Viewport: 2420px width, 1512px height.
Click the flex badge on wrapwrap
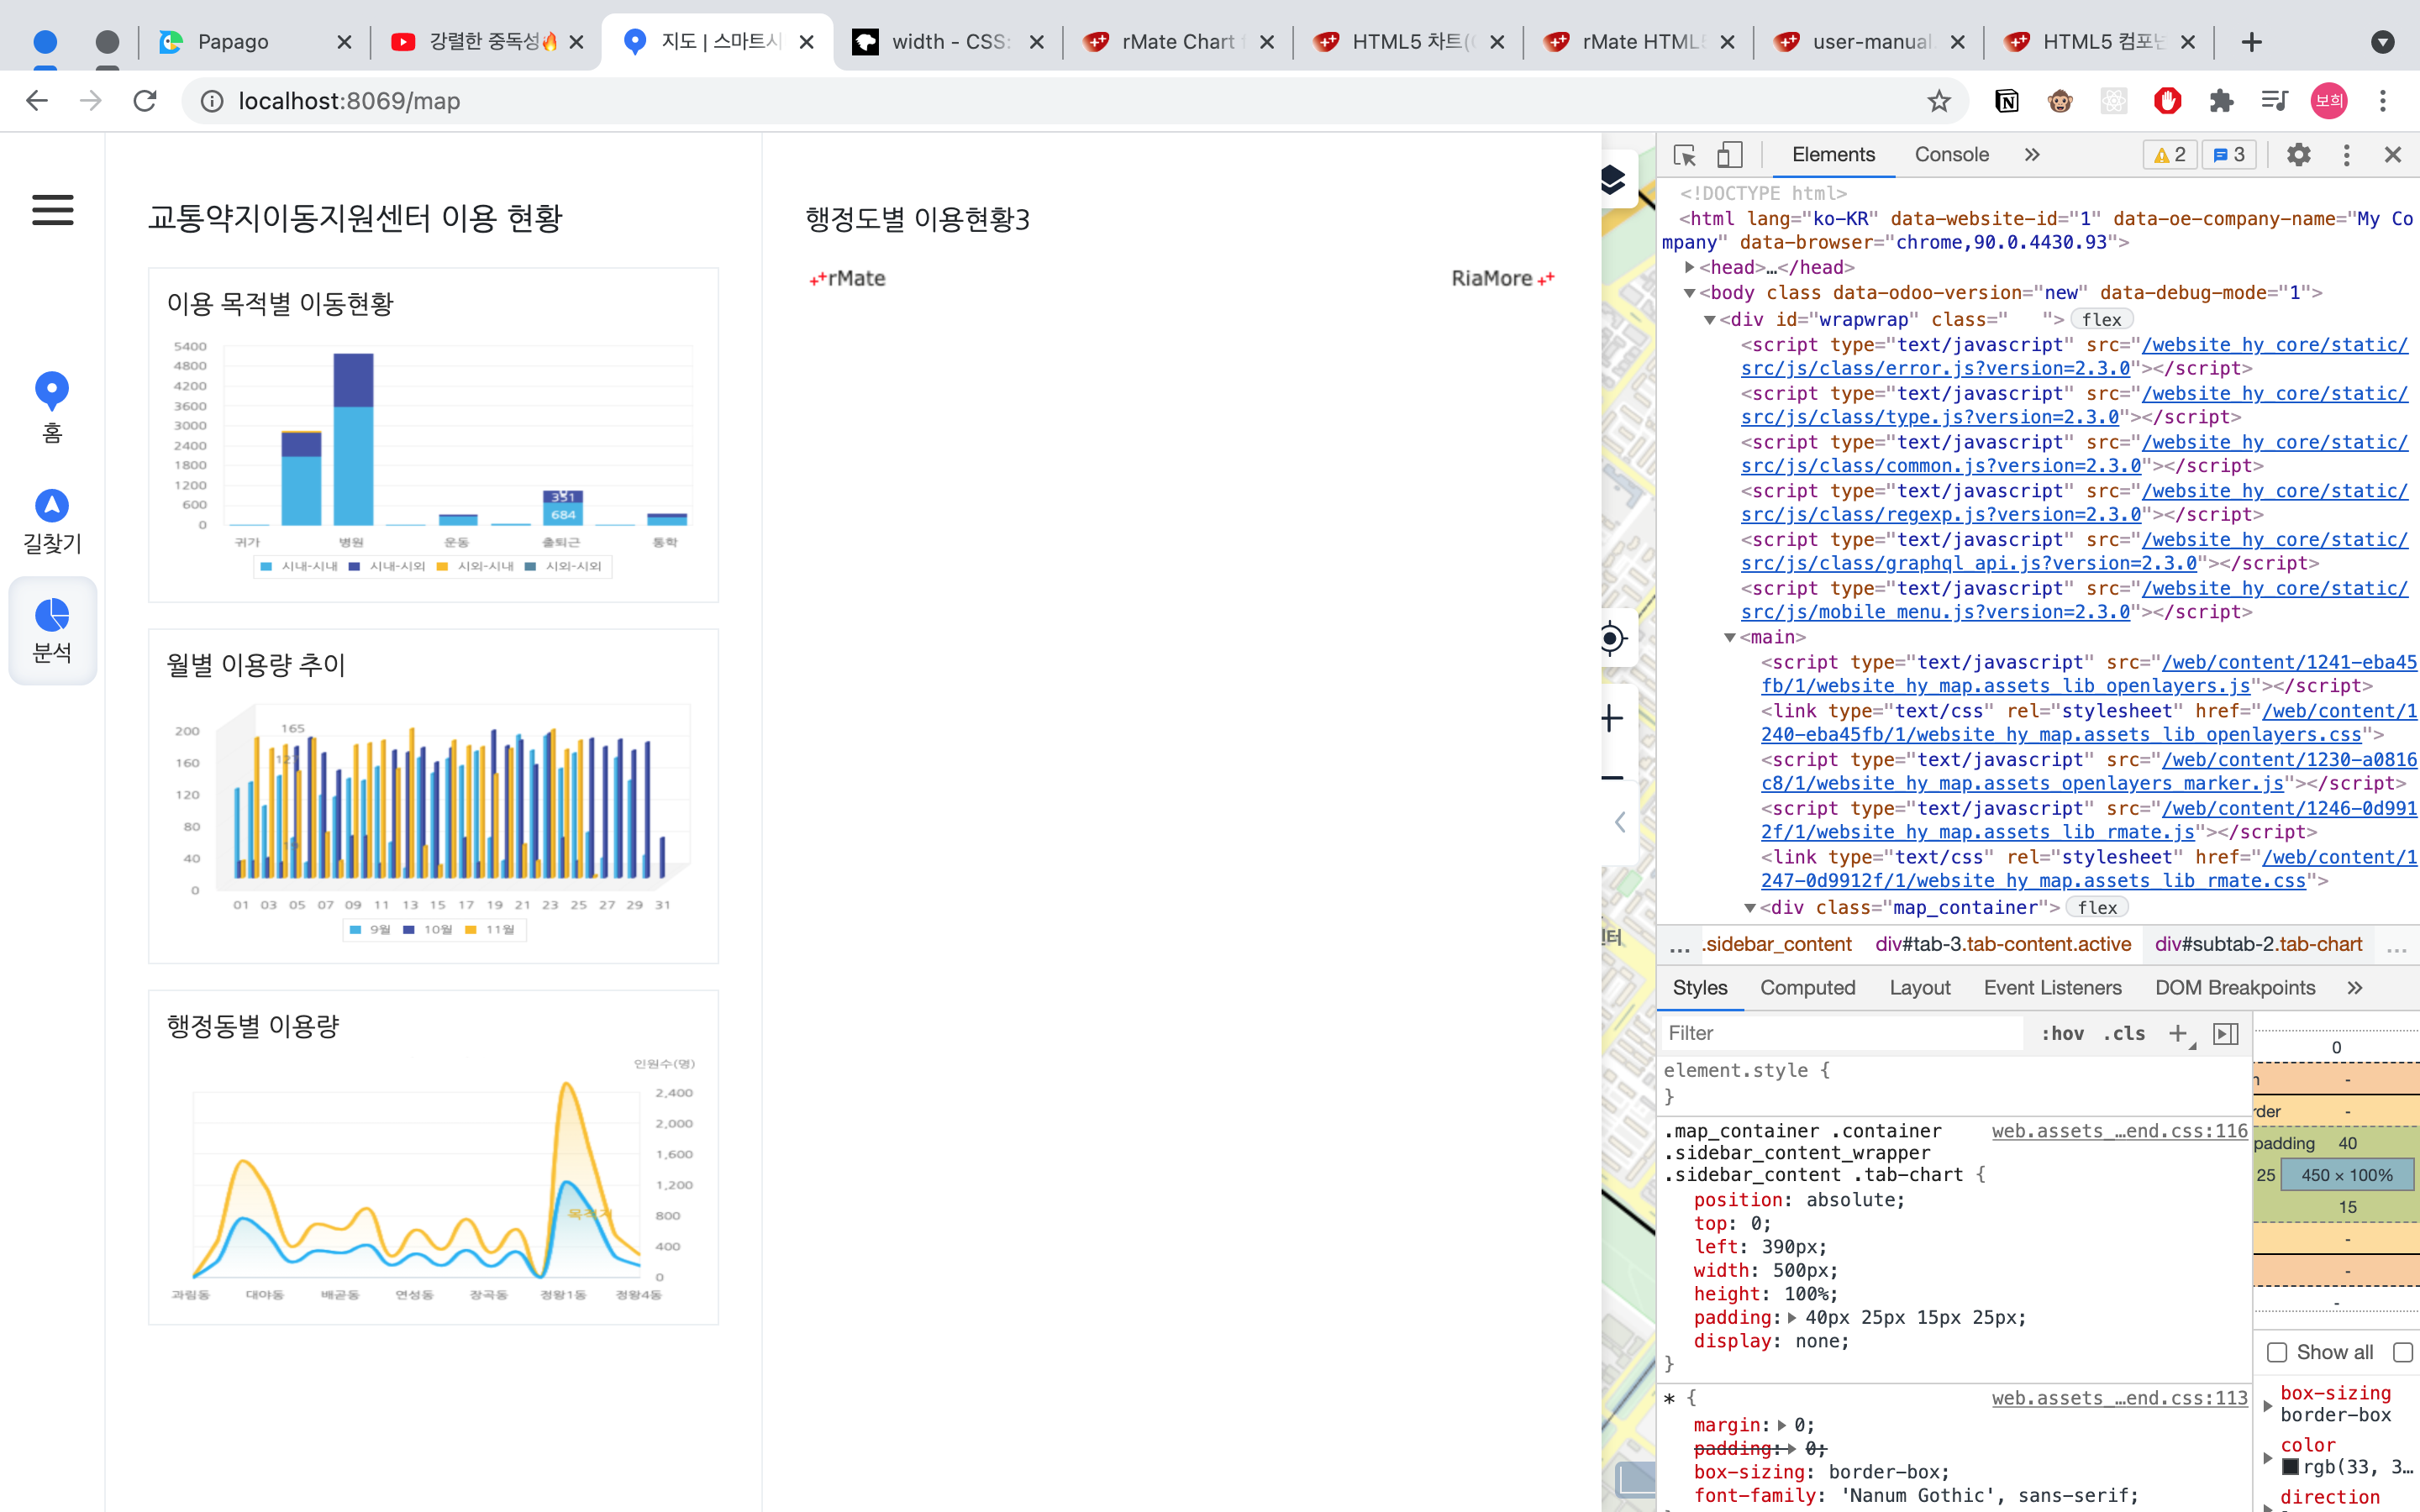pos(2102,320)
